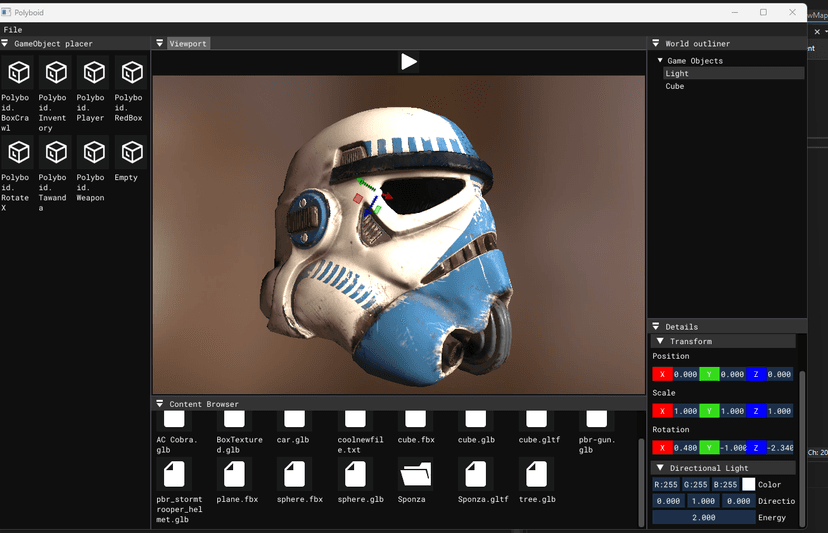Open the Sponza folder icon
828x533 pixels.
point(415,473)
